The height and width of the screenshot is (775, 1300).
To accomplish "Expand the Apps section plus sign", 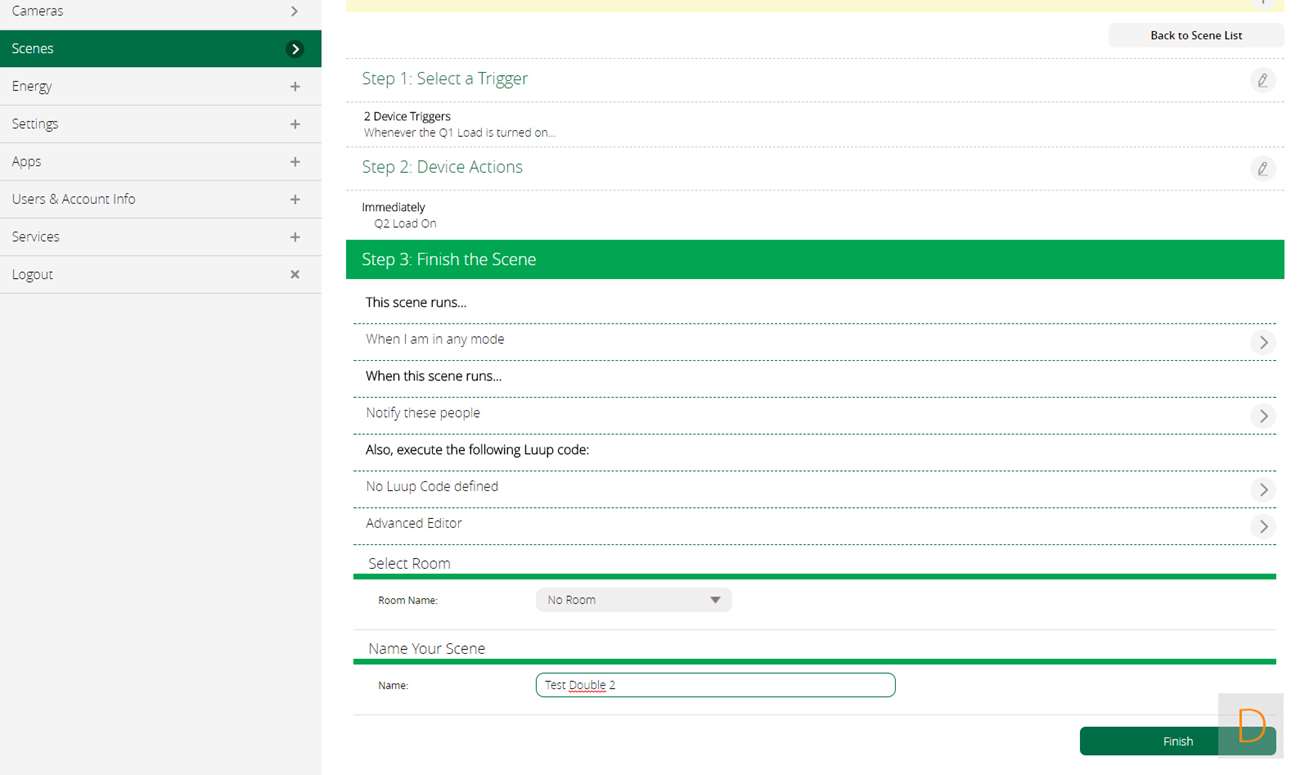I will coord(294,162).
